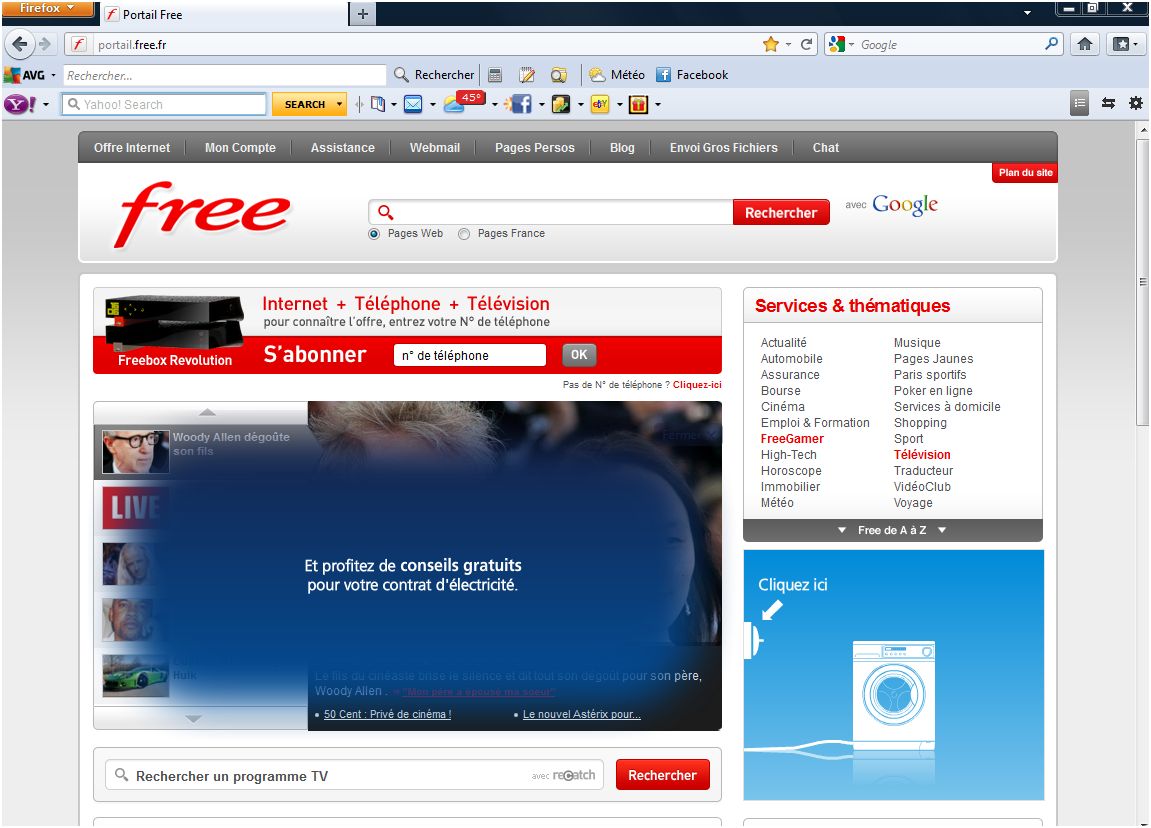Click the Facebook icon in AVG toolbar
This screenshot has width=1151, height=828.
pyautogui.click(x=664, y=75)
